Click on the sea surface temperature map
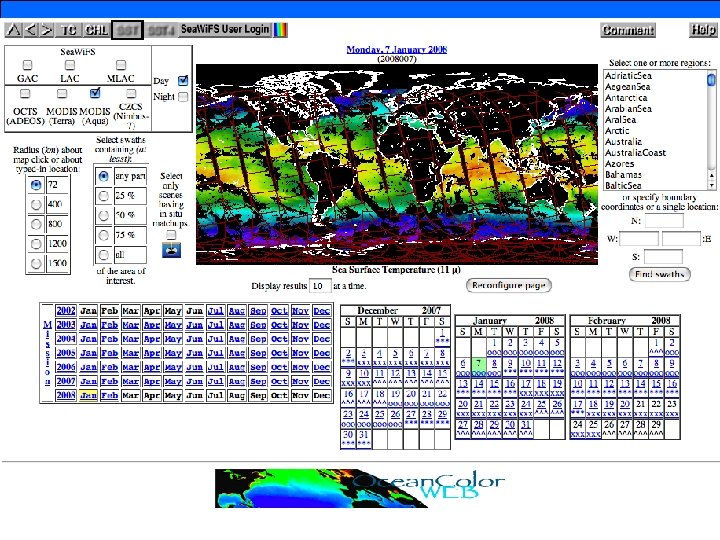The height and width of the screenshot is (540, 720). pos(396,165)
